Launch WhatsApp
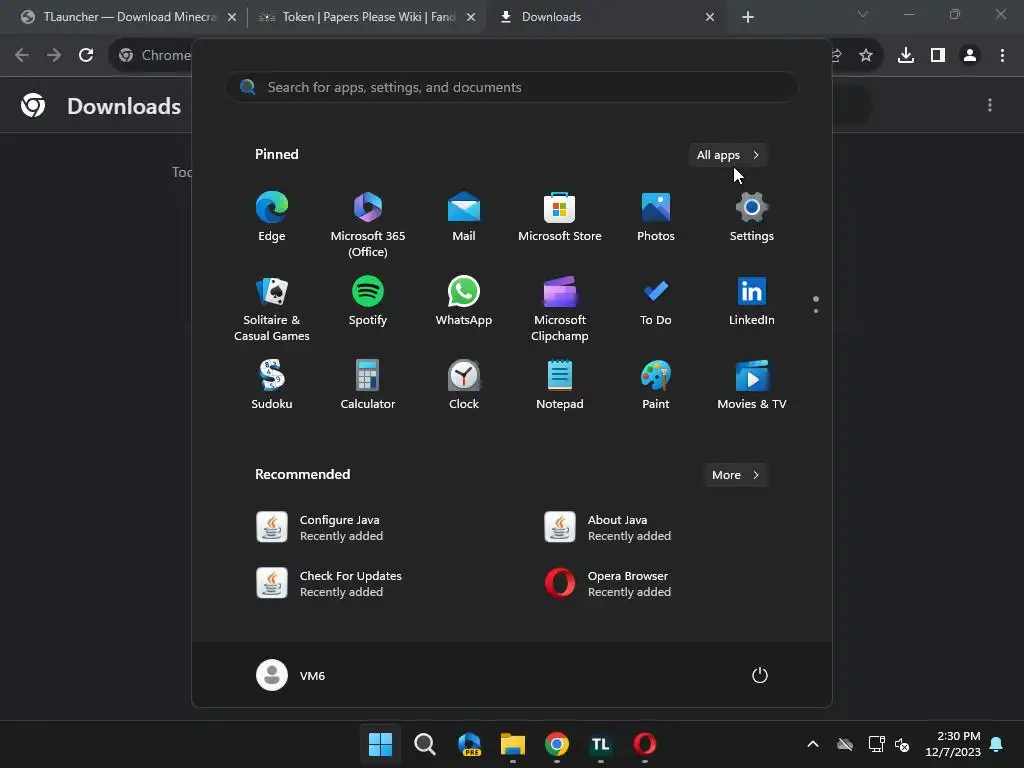 pyautogui.click(x=464, y=301)
